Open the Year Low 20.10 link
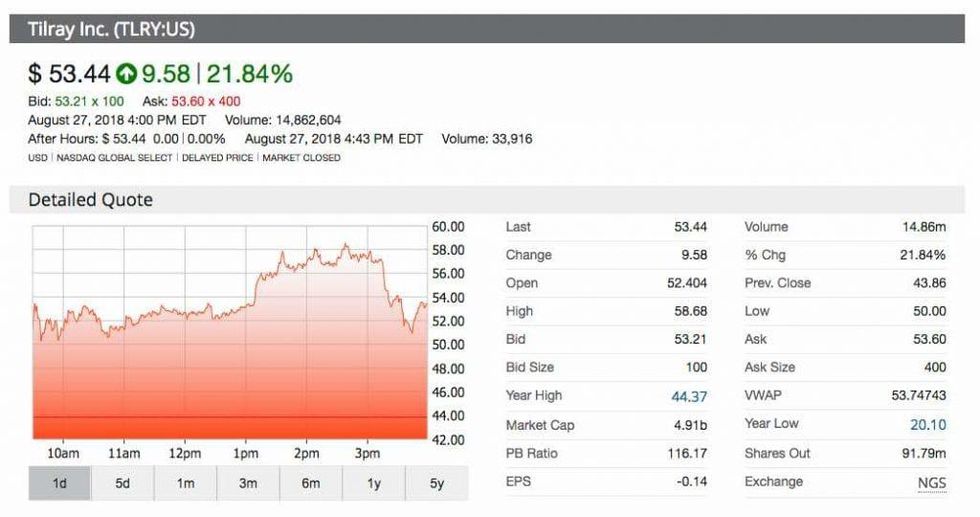The image size is (980, 517). pyautogui.click(x=927, y=424)
